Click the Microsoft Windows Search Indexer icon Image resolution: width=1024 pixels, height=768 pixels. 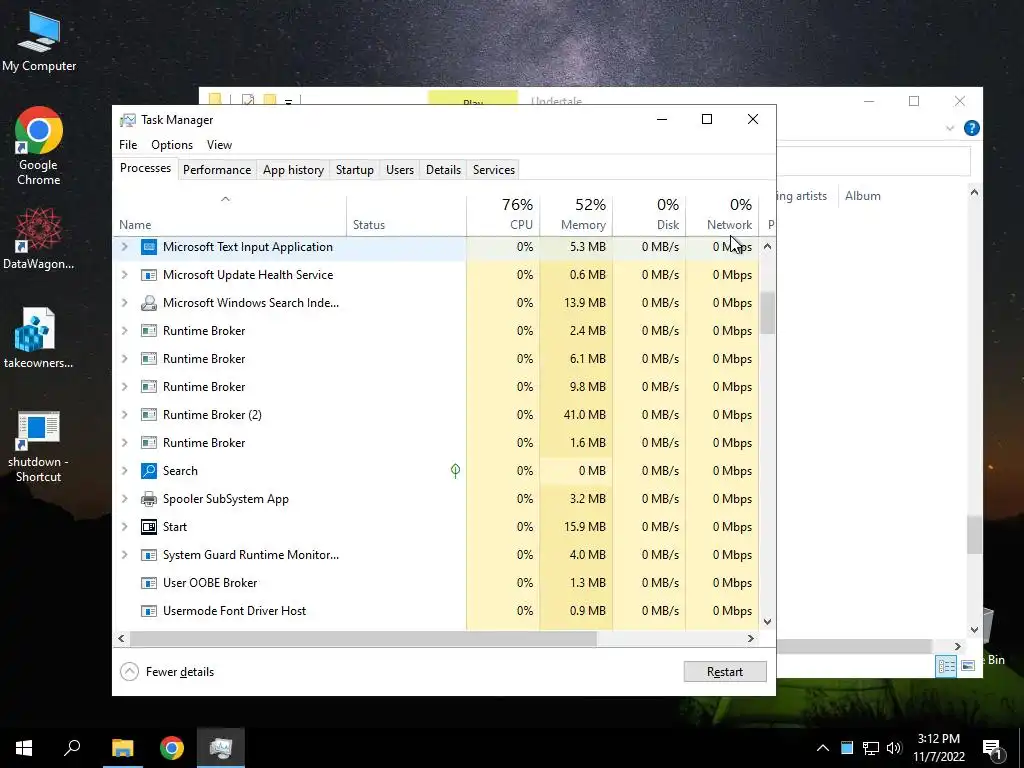(x=149, y=303)
